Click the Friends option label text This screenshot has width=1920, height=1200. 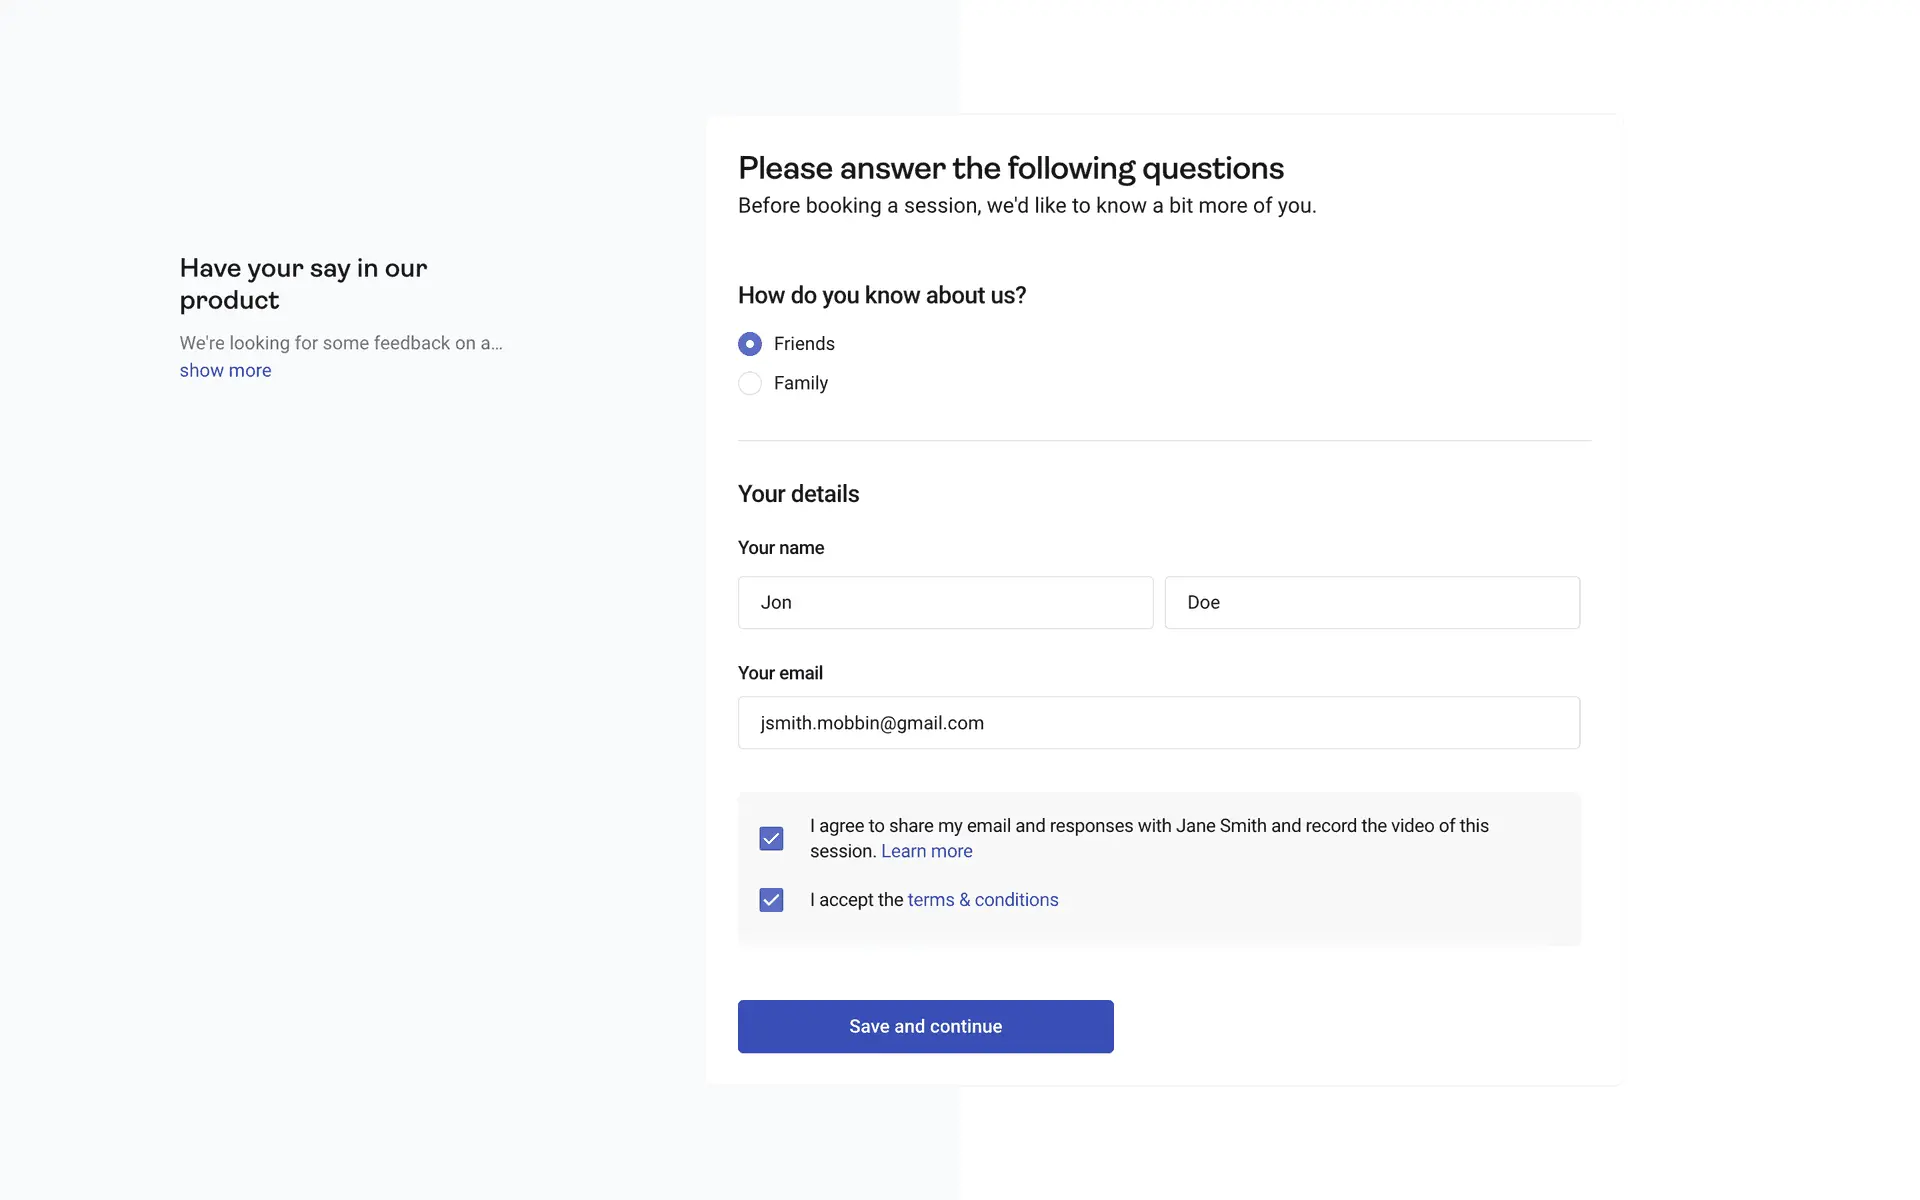803,344
